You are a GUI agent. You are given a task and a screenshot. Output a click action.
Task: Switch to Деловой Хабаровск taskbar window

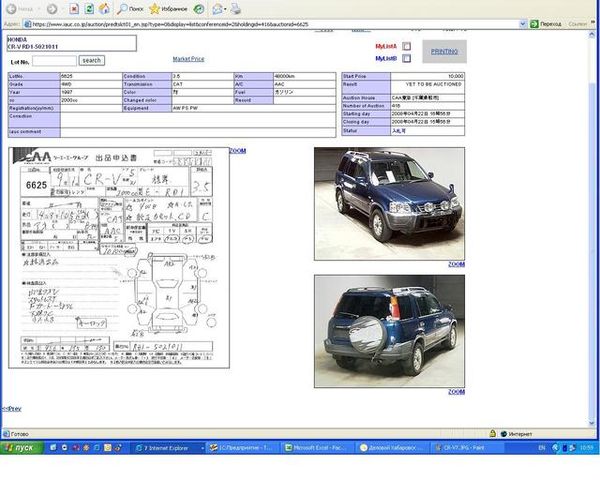[x=392, y=447]
